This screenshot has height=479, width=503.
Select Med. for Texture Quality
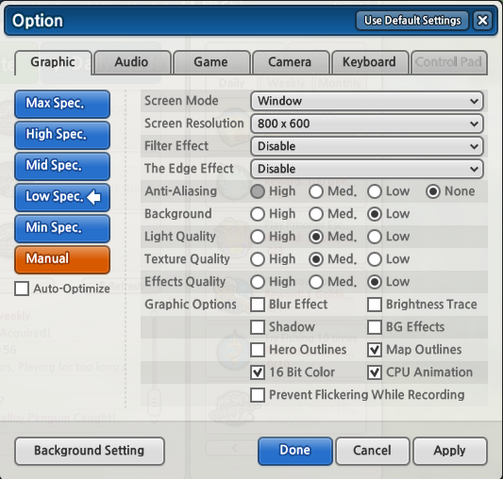[x=316, y=259]
